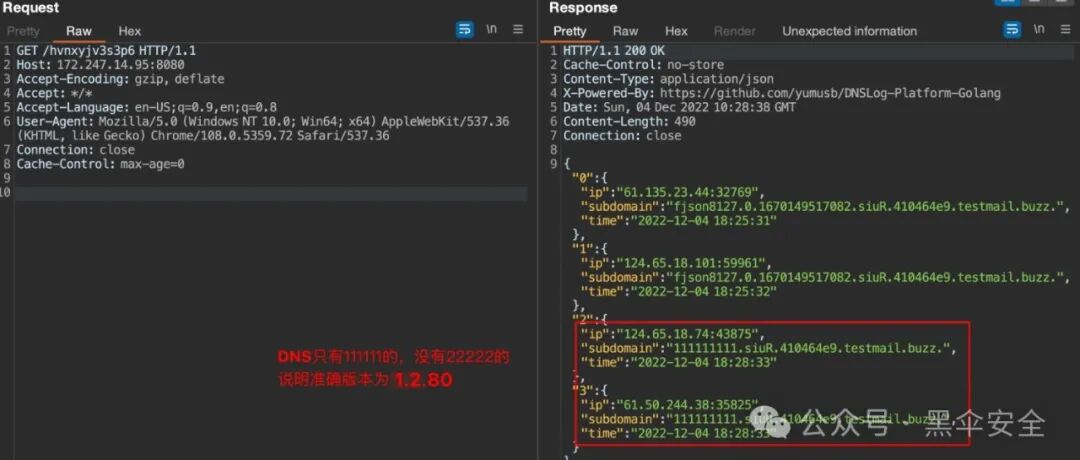Select the Raw tab in Request
The height and width of the screenshot is (460, 1080).
tap(79, 31)
